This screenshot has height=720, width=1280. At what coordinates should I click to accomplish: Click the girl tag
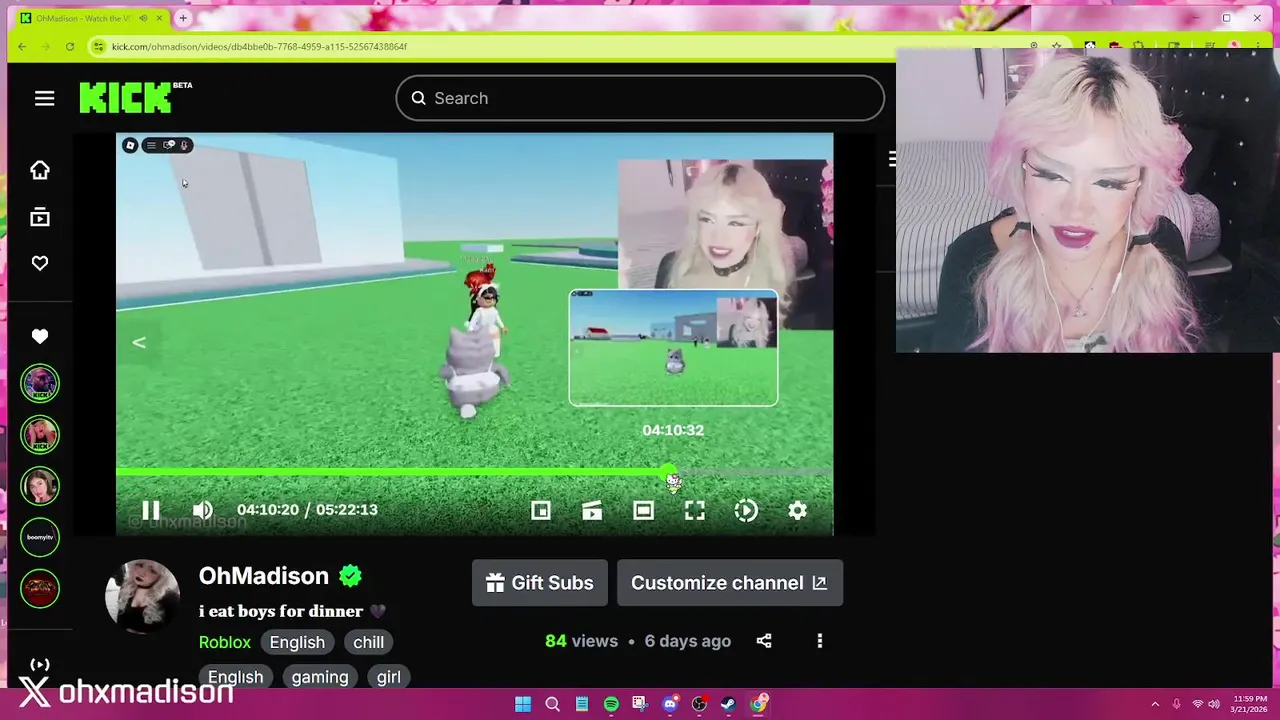tap(389, 677)
